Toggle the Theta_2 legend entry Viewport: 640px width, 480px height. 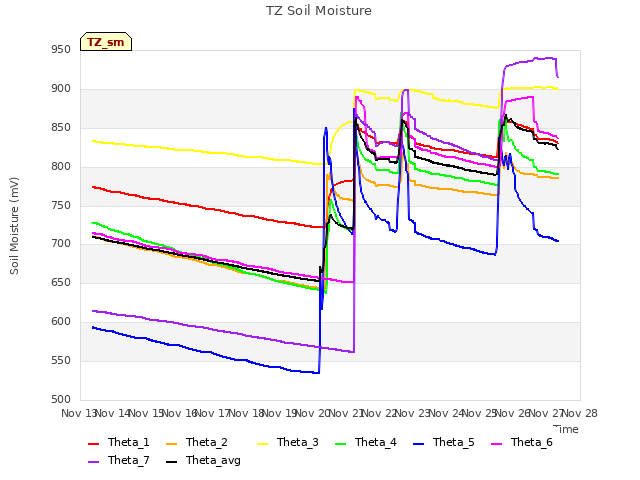tap(197, 442)
